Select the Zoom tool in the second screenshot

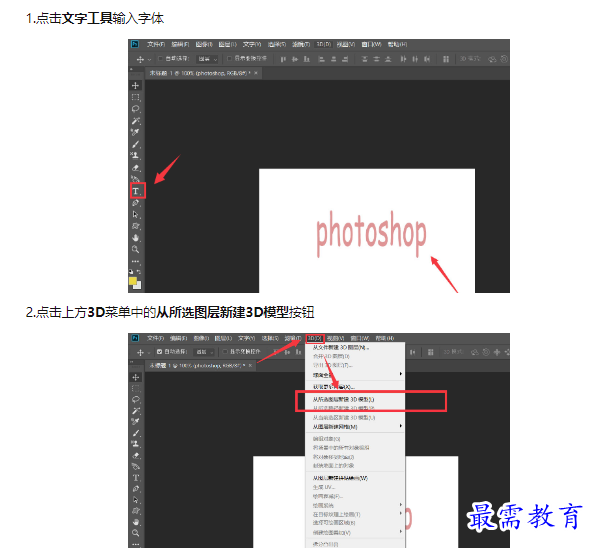136,533
